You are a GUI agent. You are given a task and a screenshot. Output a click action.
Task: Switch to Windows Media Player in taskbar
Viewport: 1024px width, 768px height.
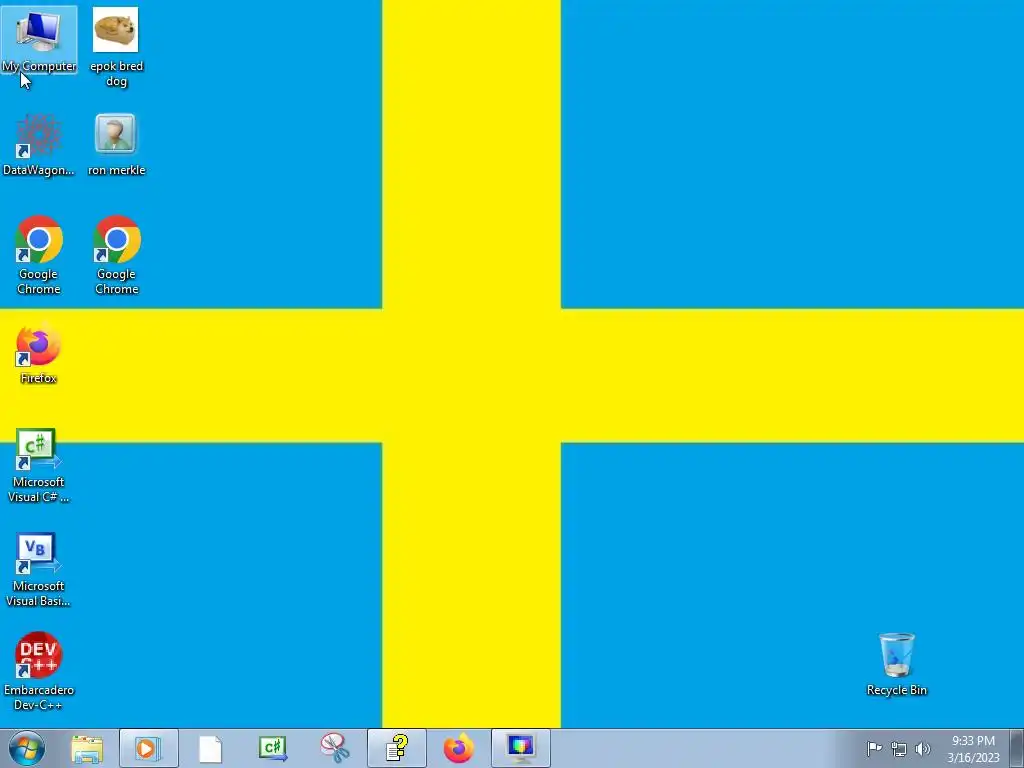149,748
